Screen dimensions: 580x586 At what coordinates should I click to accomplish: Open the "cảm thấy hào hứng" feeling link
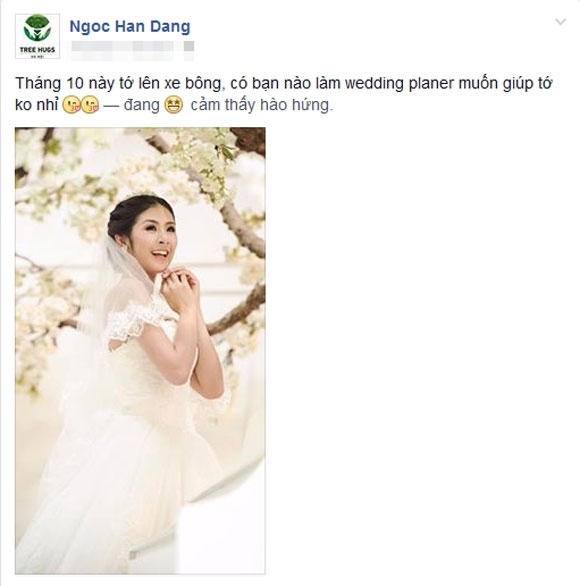click(261, 105)
